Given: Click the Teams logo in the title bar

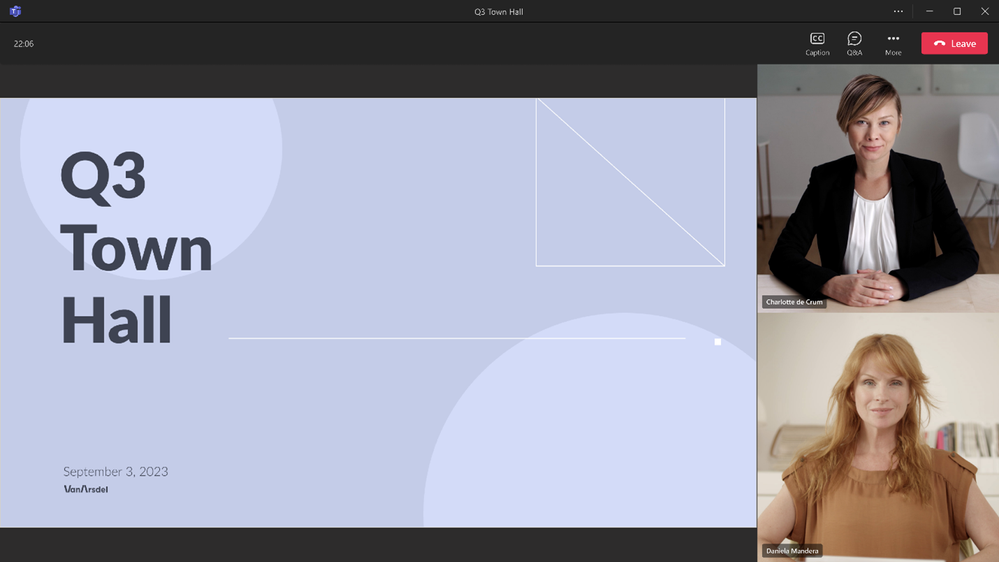Looking at the screenshot, I should pos(15,11).
